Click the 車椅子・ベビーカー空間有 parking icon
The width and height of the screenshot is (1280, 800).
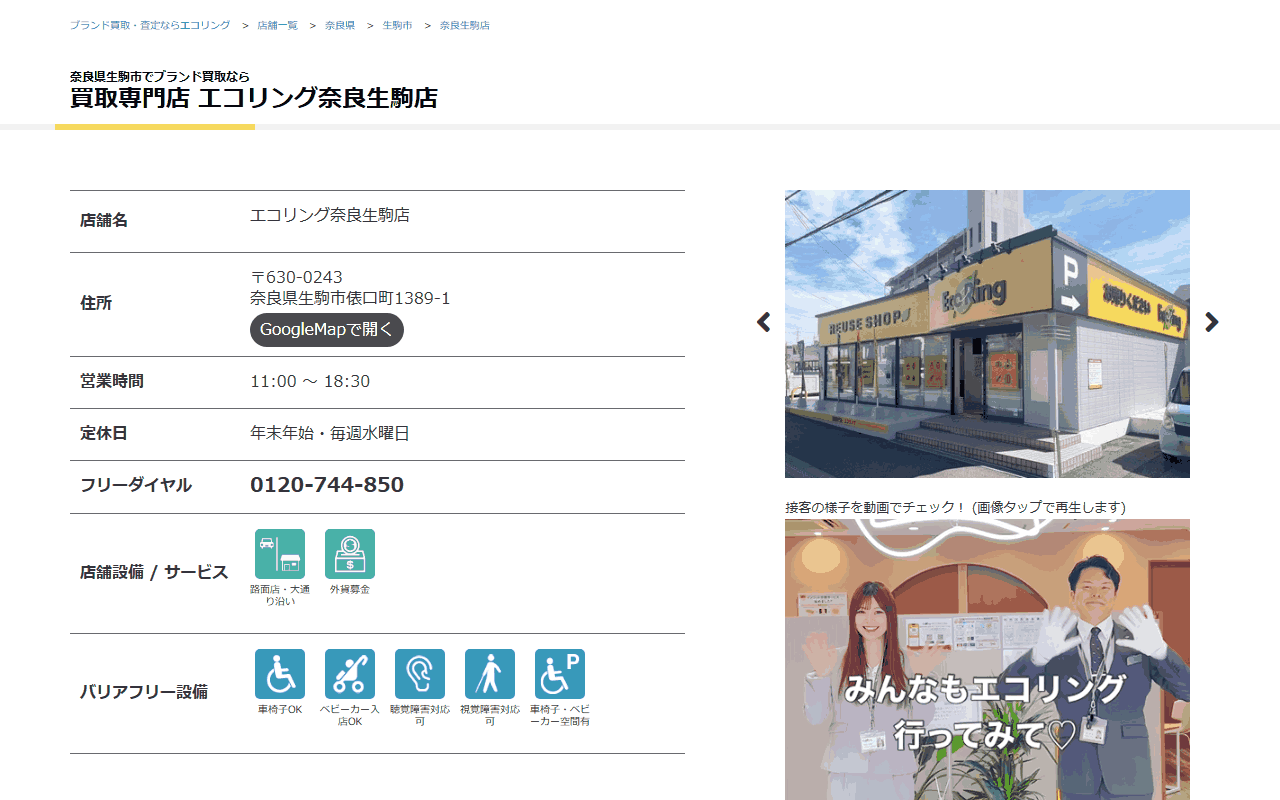coord(560,674)
